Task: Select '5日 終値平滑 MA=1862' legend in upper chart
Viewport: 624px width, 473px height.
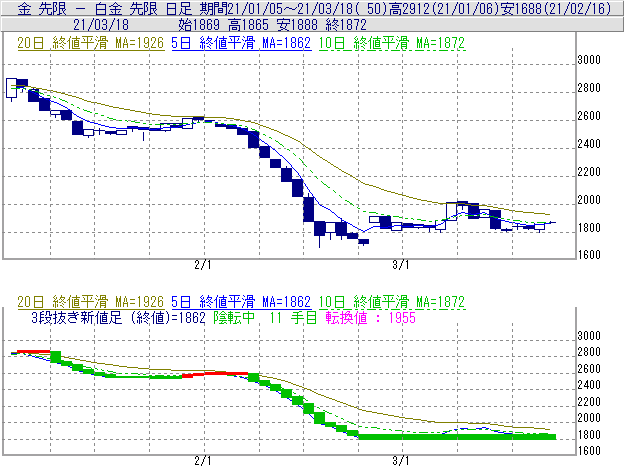Action: coord(241,43)
